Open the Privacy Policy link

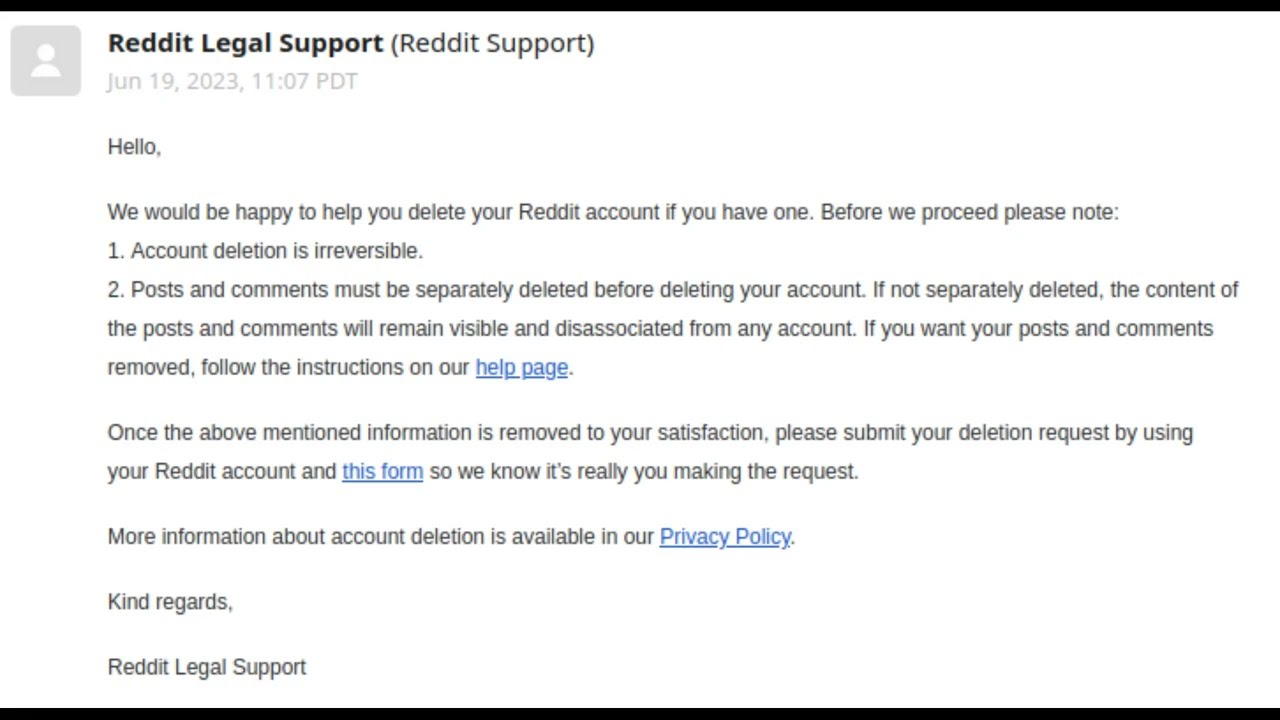coord(725,536)
